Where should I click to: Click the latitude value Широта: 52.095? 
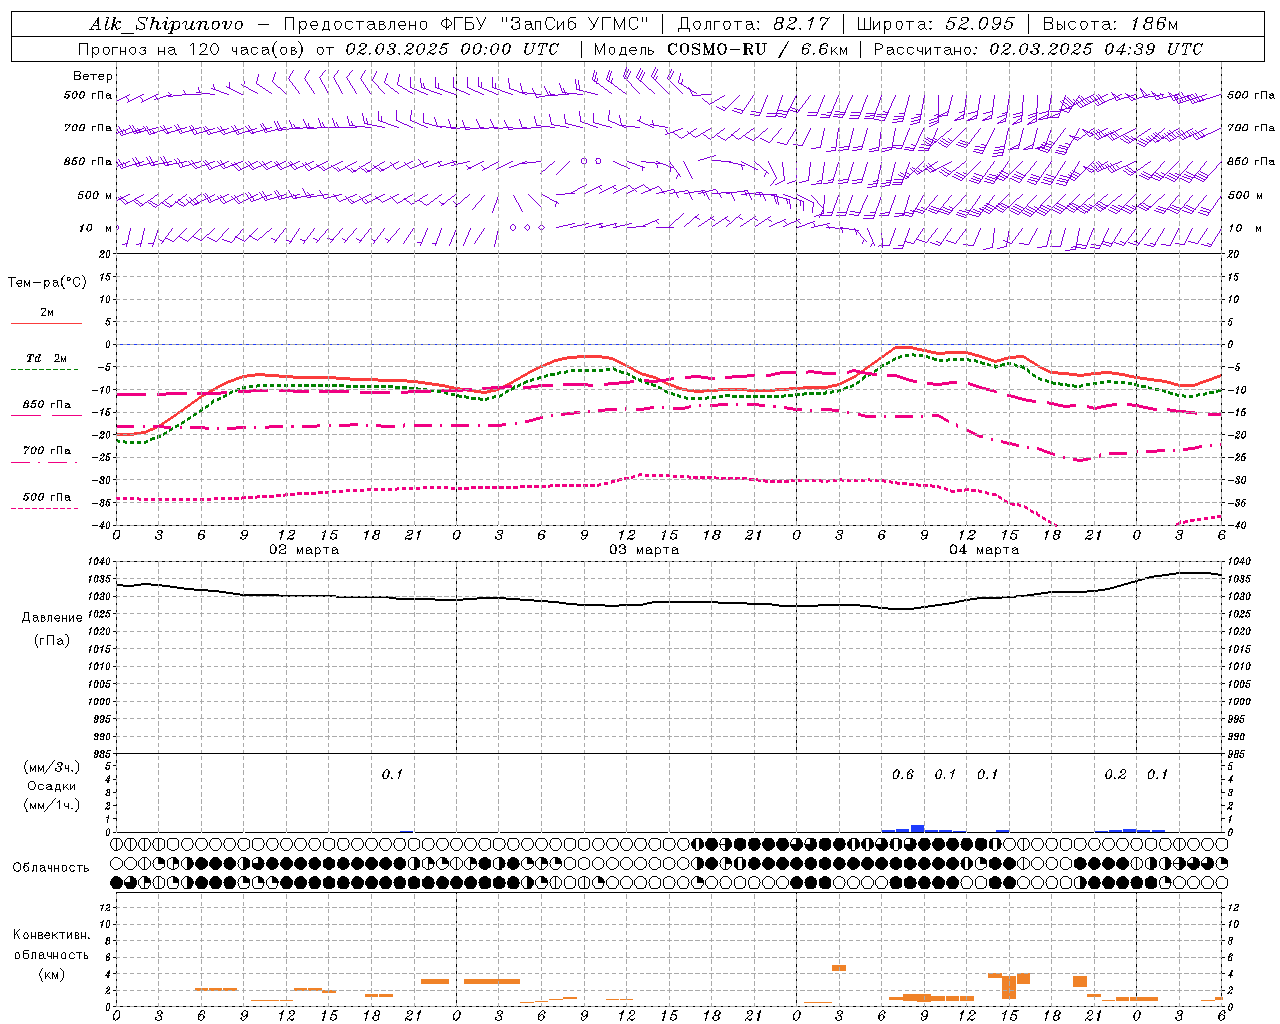click(936, 24)
